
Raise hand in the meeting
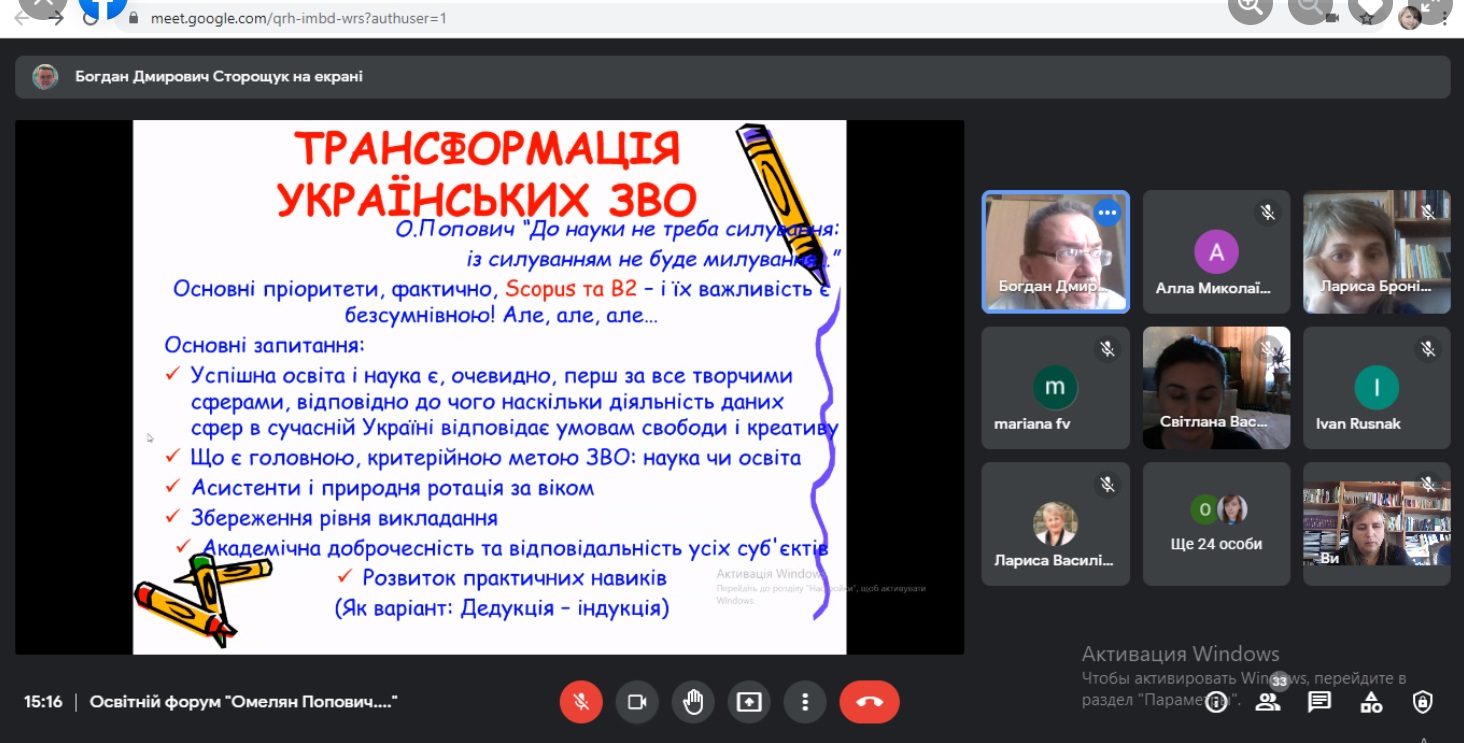pos(693,702)
